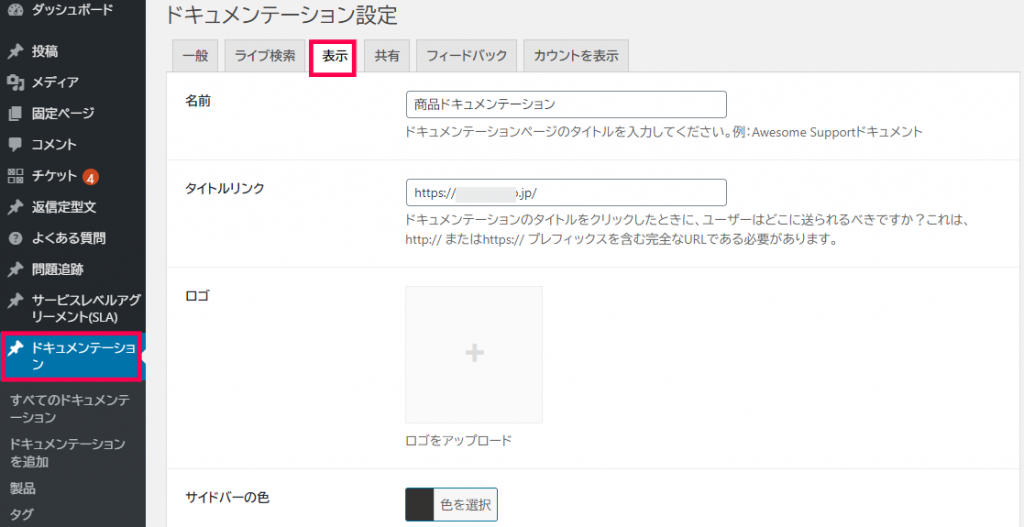
Task: Go to すべてのドキュメンテーション submenu link
Action: pos(71,409)
